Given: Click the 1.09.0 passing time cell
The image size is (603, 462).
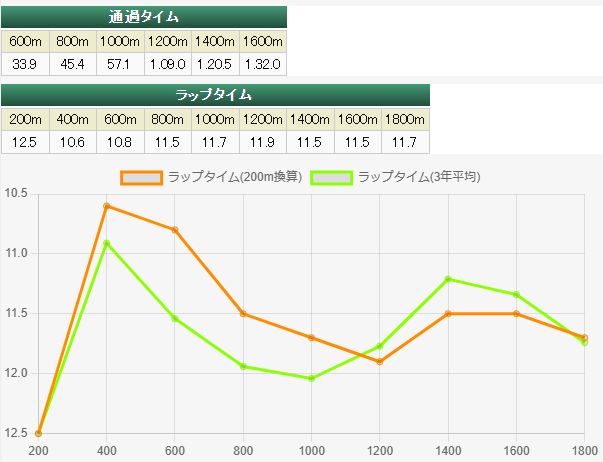Looking at the screenshot, I should click(167, 63).
